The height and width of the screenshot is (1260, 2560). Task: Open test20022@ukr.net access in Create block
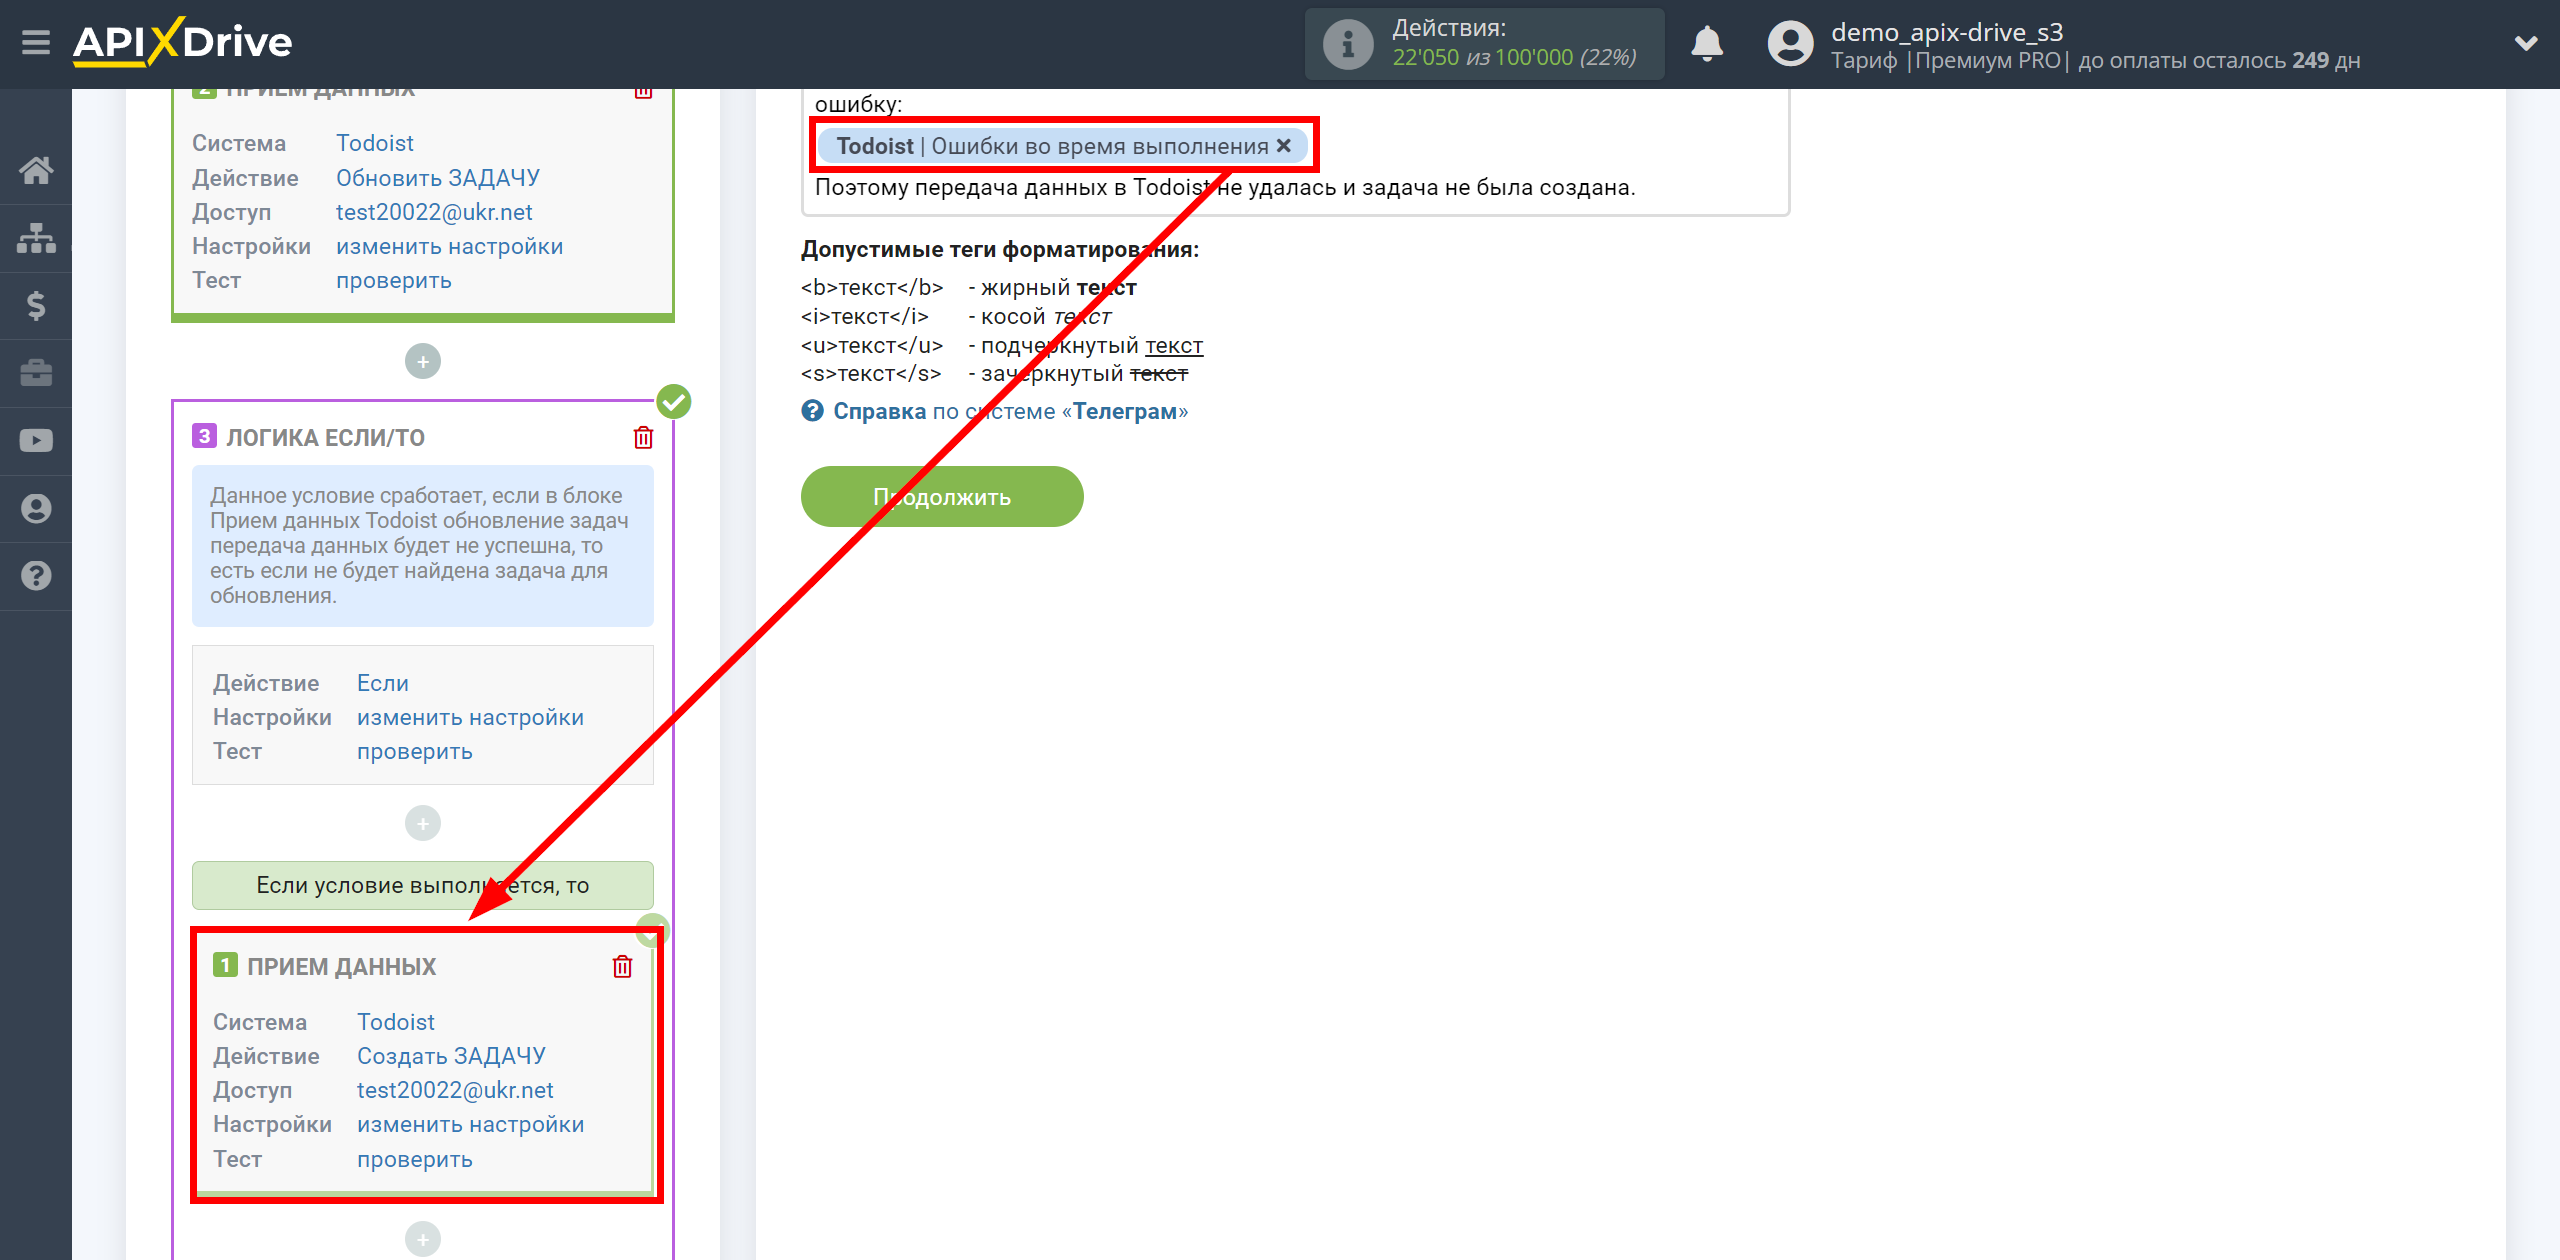(455, 1090)
